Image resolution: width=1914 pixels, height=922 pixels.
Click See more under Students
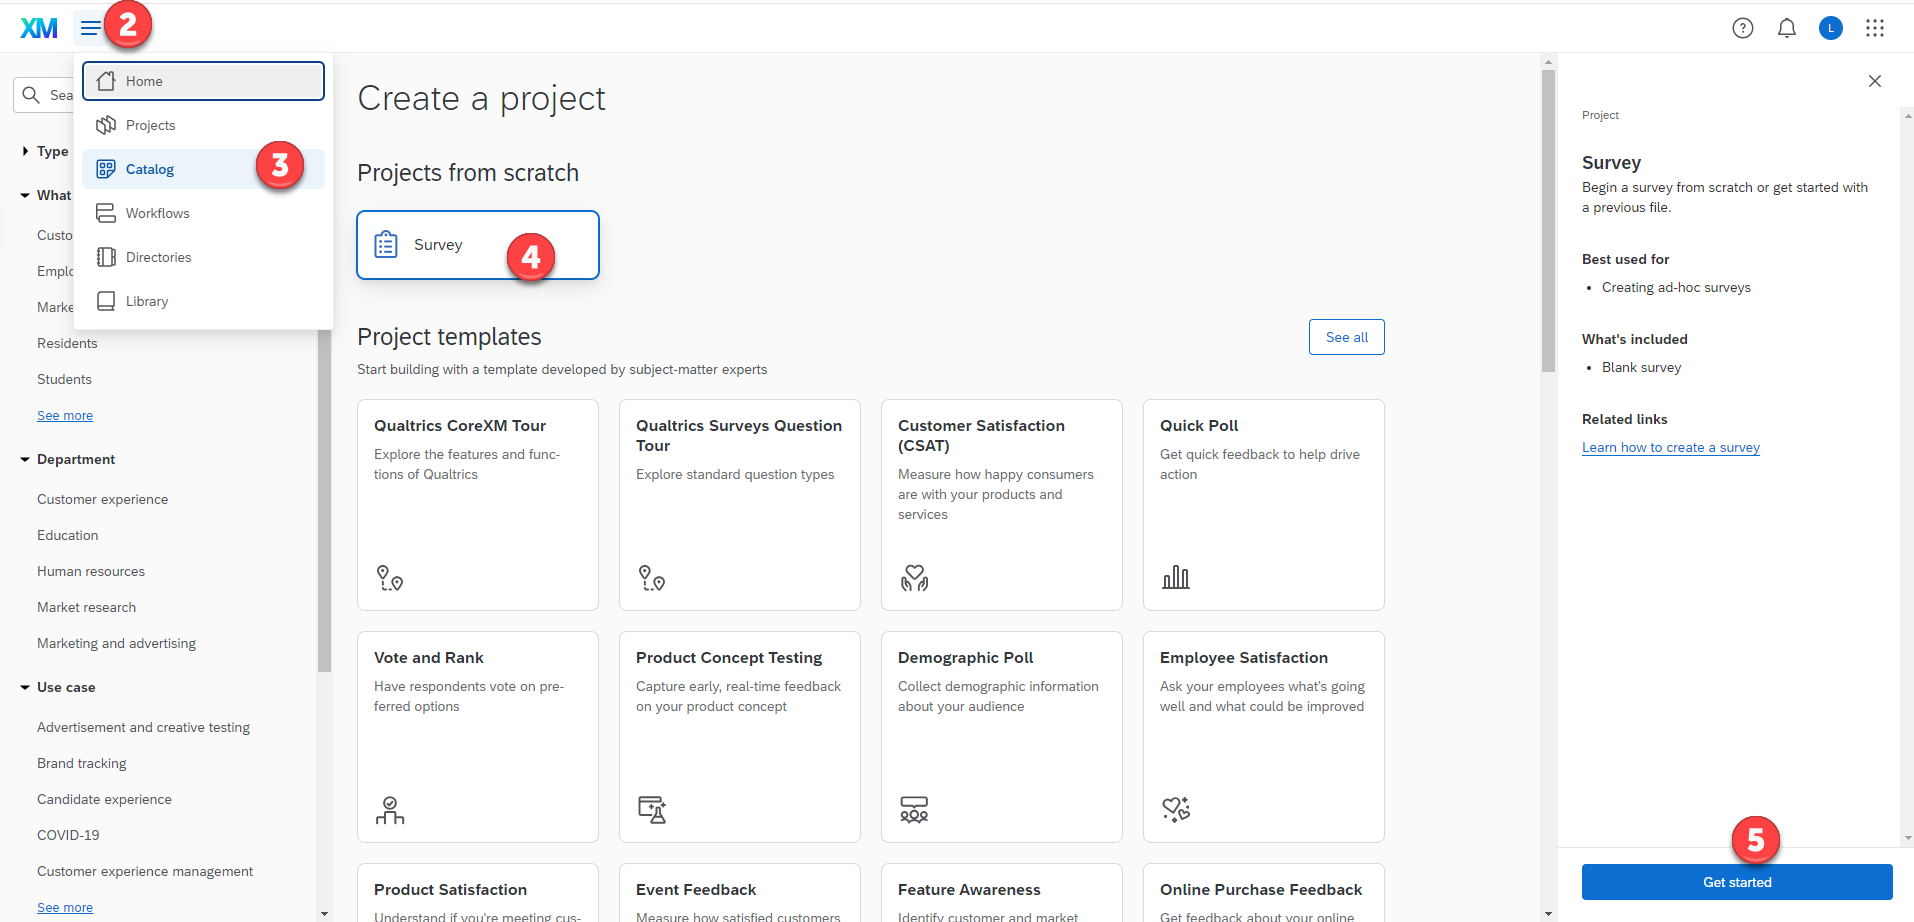(x=65, y=415)
